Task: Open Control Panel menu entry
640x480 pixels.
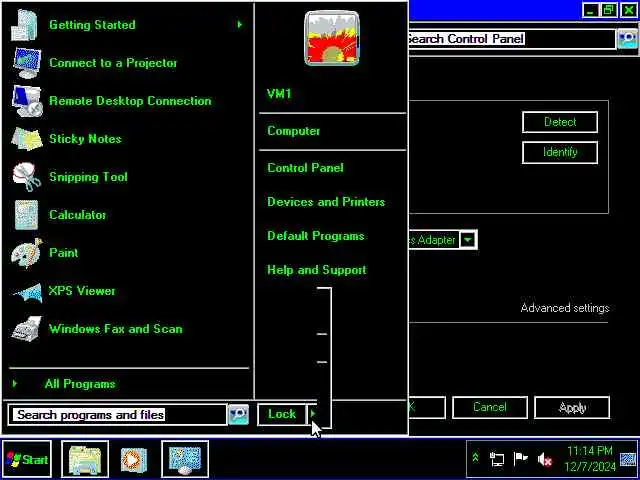Action: (x=305, y=168)
